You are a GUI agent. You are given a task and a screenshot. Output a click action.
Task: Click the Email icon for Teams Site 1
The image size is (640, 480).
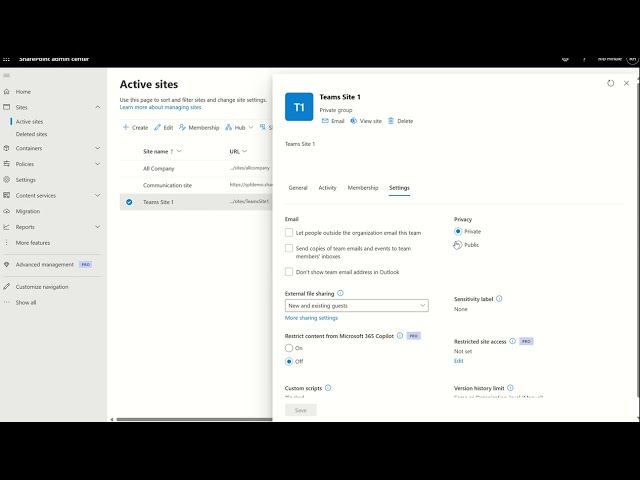[325, 121]
